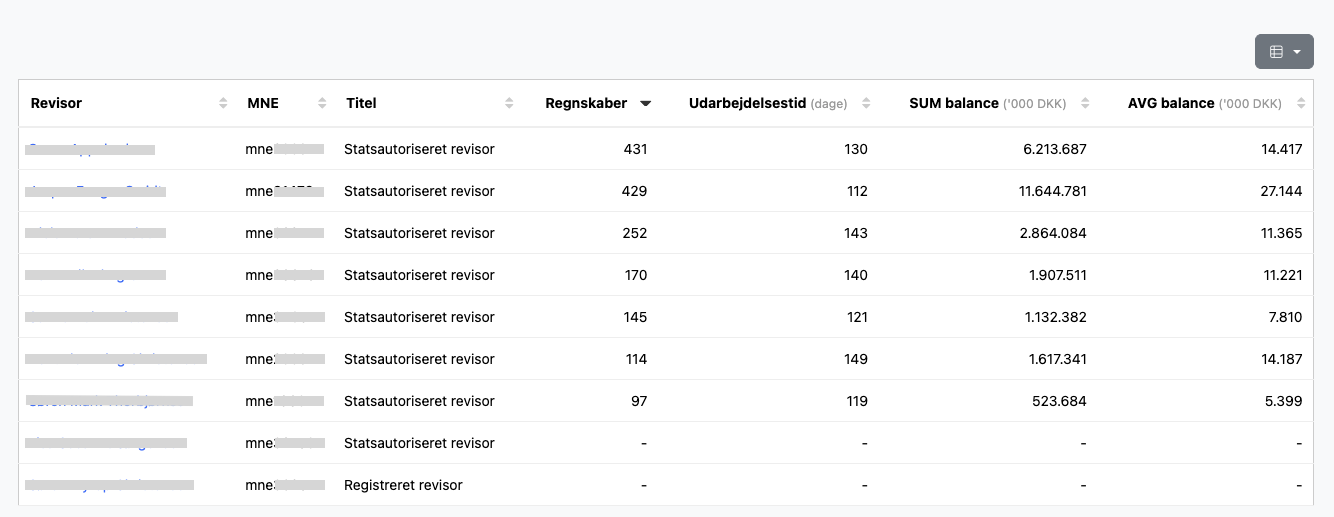Click the Regnskaber column header text
1334x517 pixels.
tap(586, 103)
